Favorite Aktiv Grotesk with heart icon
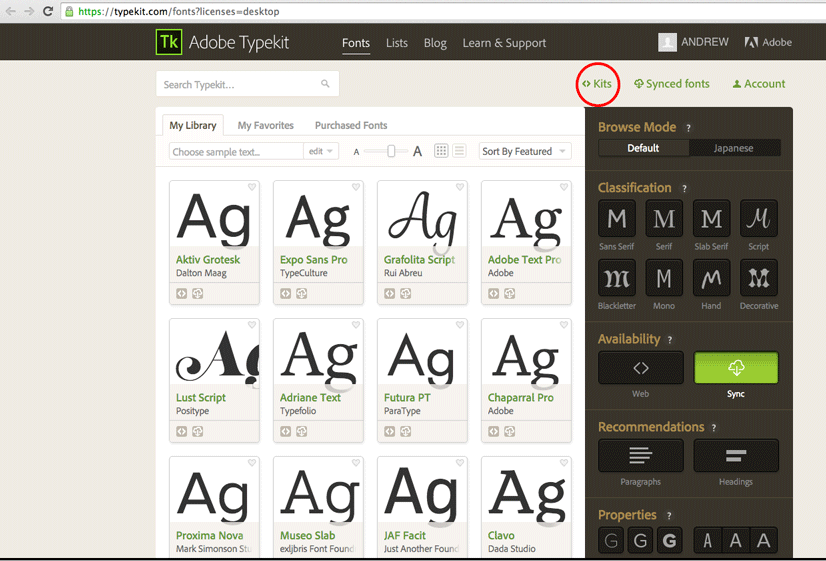 (x=252, y=187)
